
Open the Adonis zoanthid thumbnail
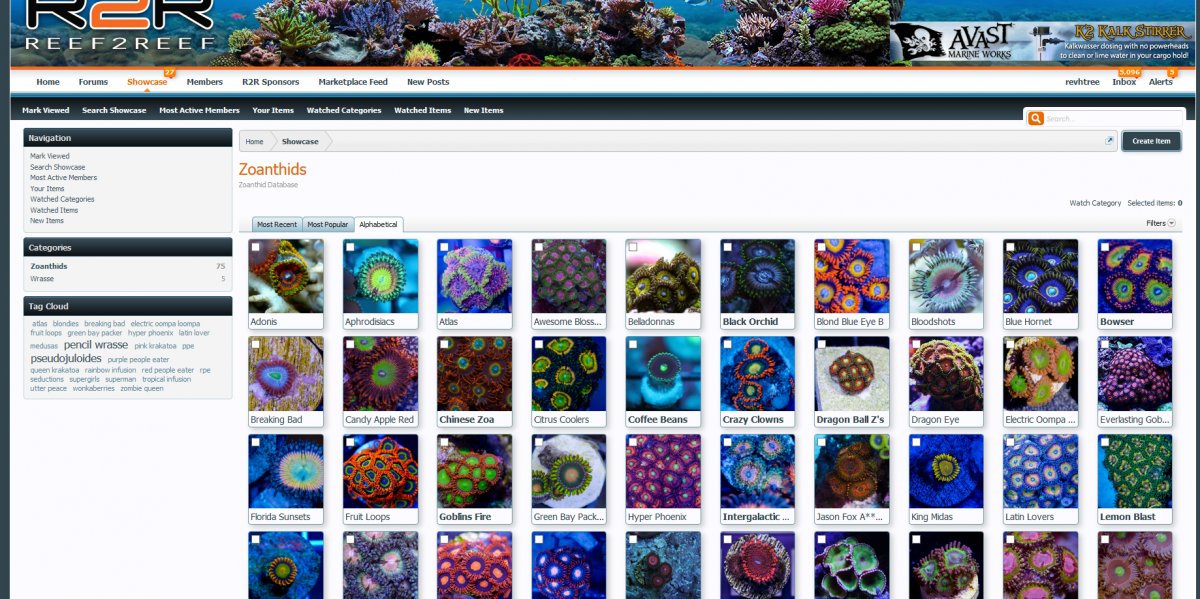[x=286, y=276]
